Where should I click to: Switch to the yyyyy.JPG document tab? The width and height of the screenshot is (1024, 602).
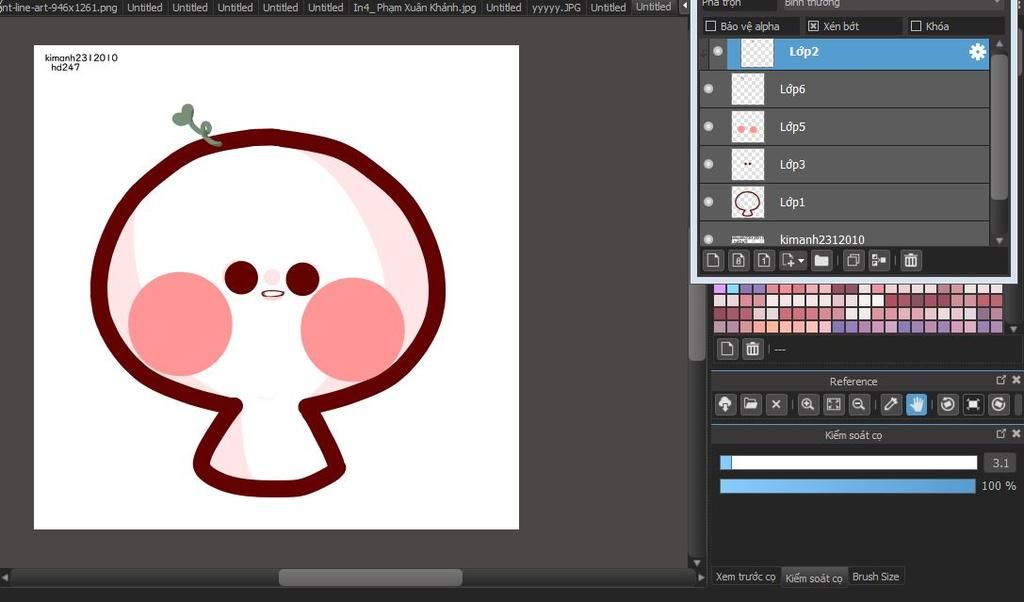[558, 7]
